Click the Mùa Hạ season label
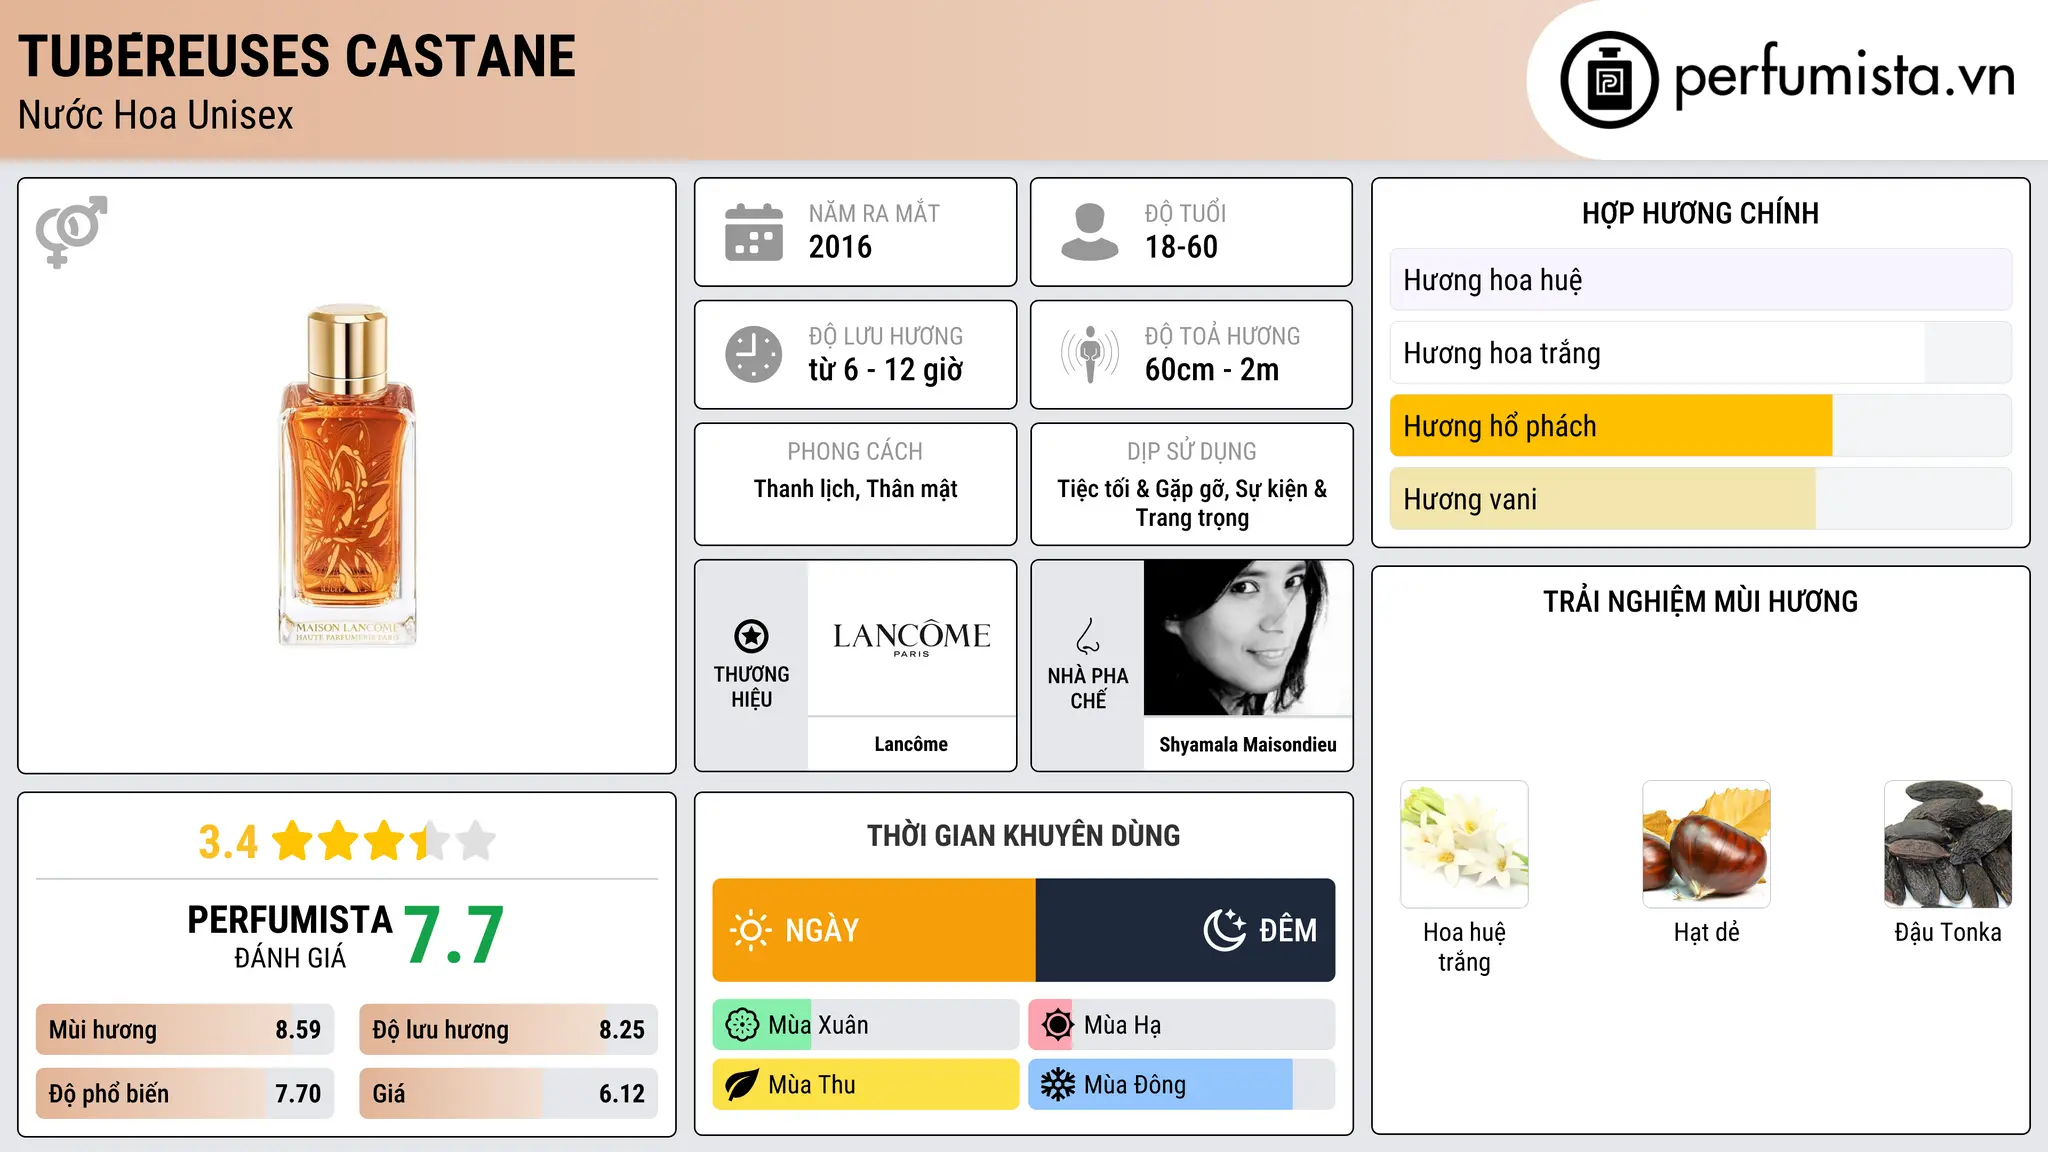 coord(1123,1025)
